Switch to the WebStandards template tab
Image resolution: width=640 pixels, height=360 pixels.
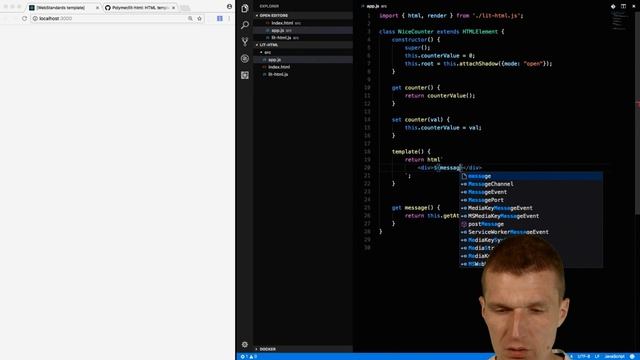point(63,8)
